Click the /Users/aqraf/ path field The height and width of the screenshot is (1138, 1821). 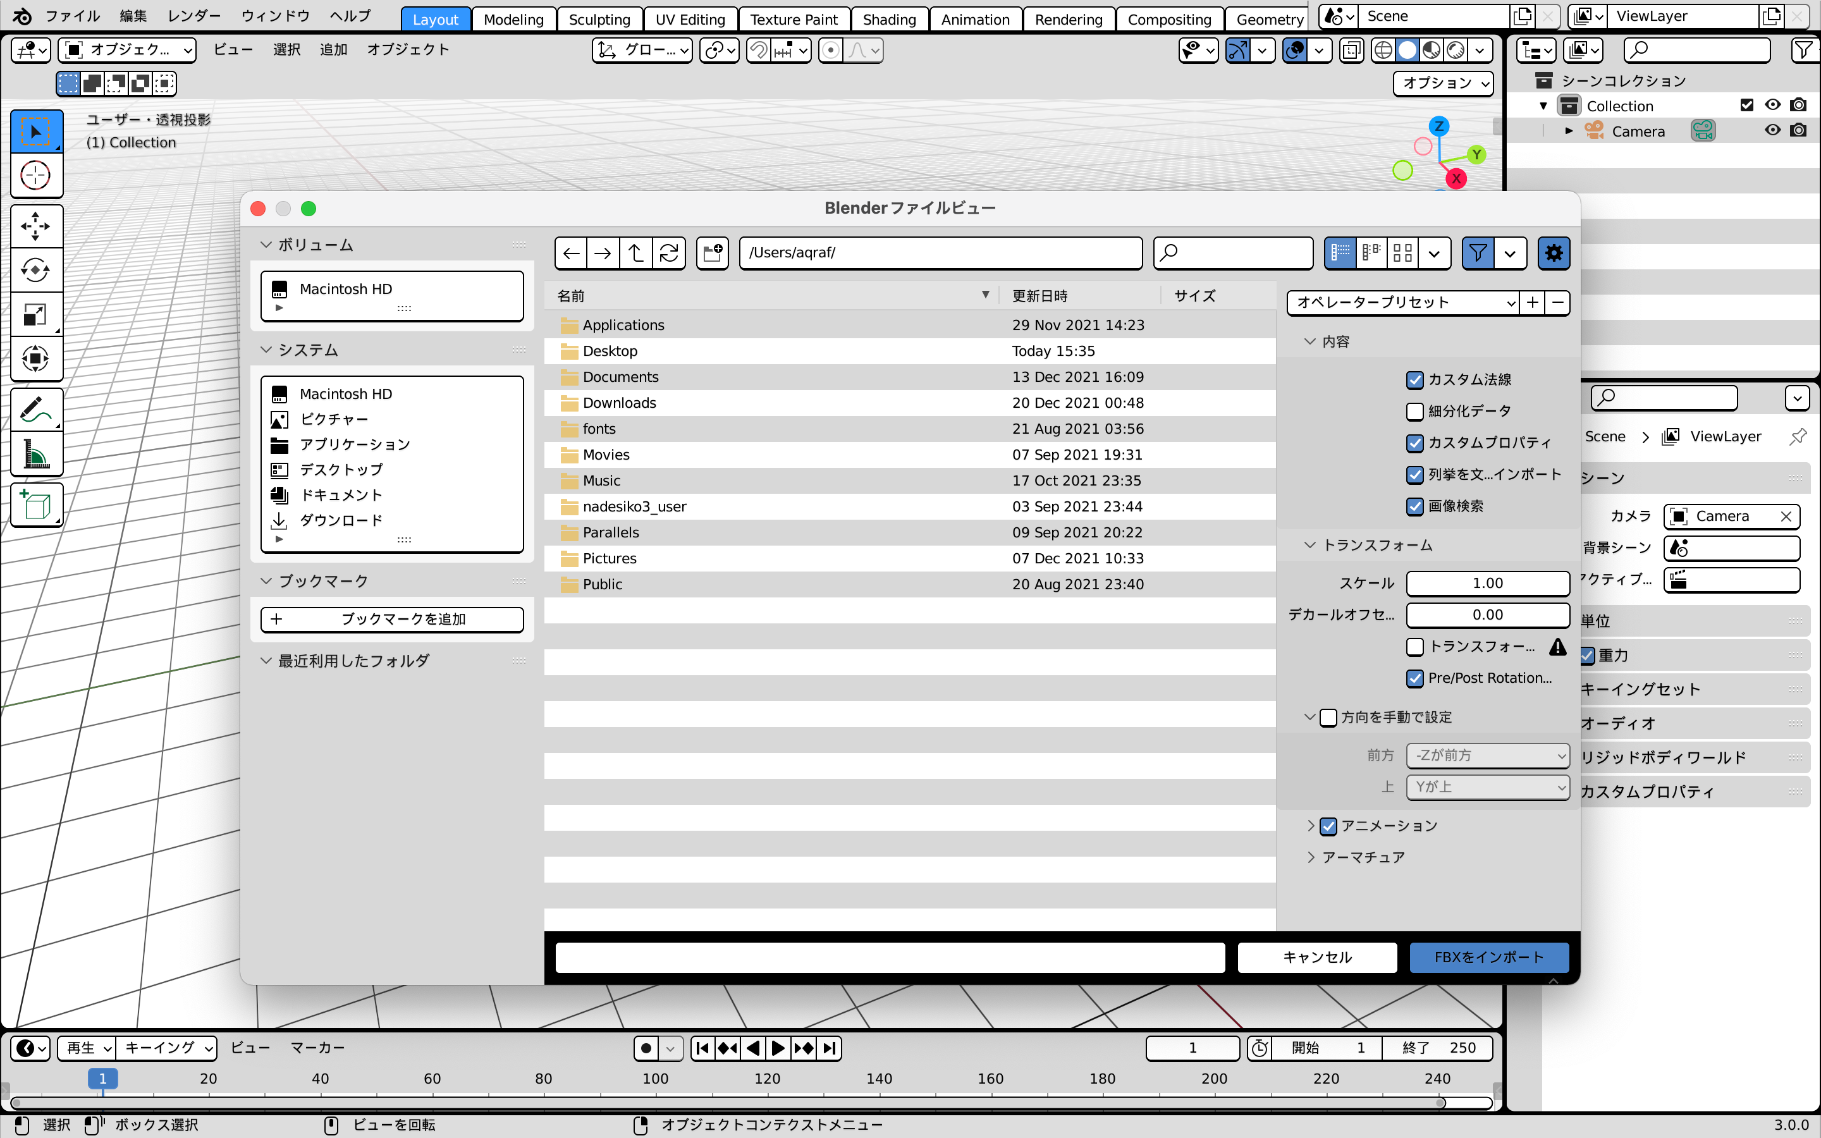[x=940, y=253]
